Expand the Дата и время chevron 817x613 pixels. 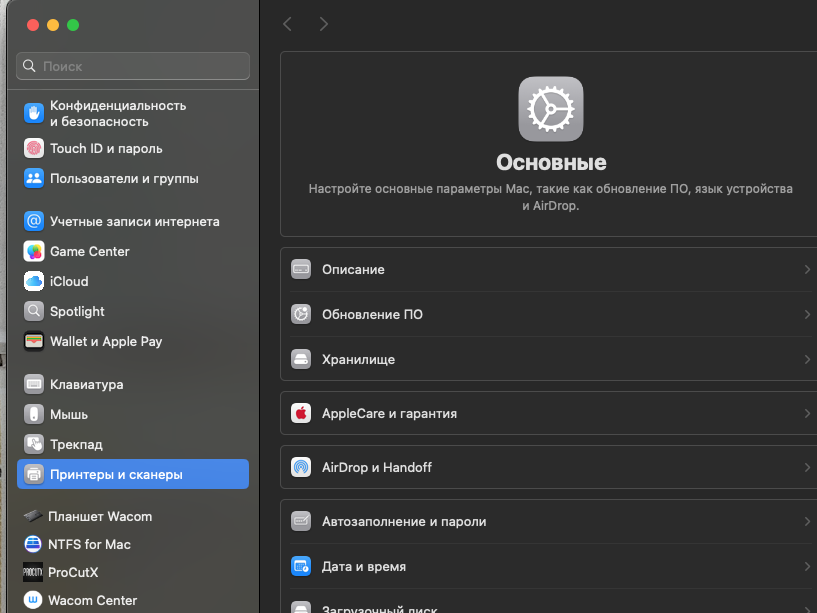pyautogui.click(x=807, y=566)
